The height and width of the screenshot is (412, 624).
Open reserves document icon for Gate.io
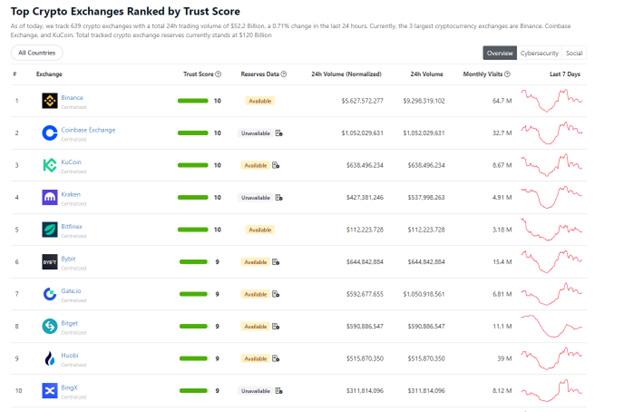276,294
